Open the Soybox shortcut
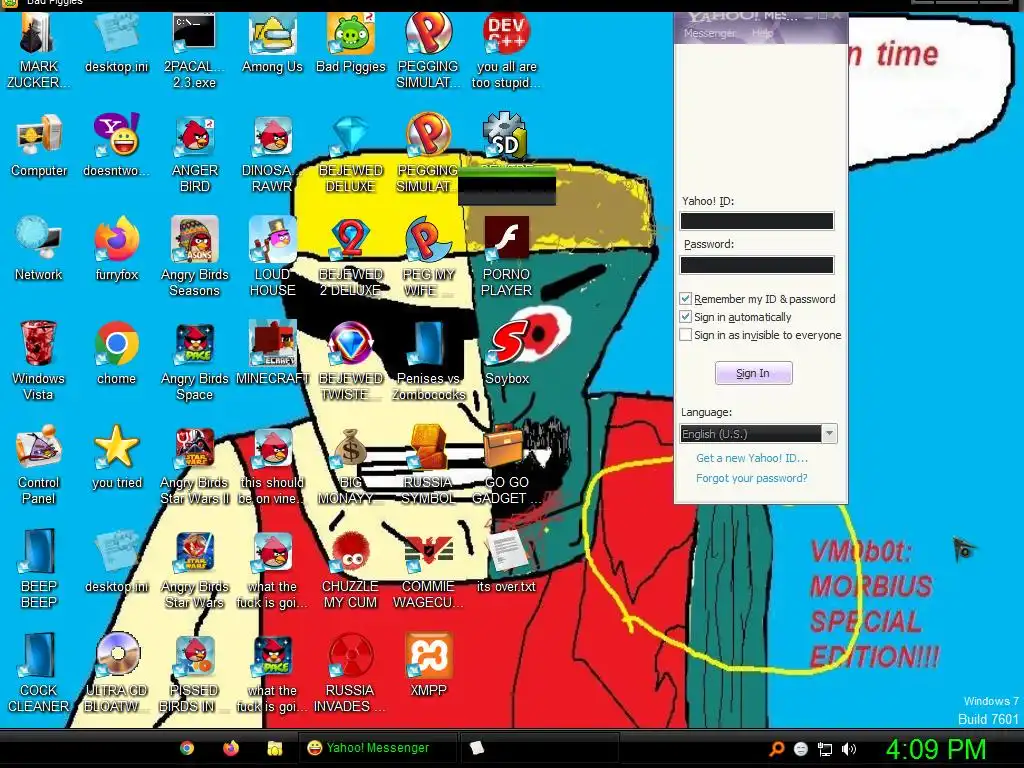 point(507,355)
